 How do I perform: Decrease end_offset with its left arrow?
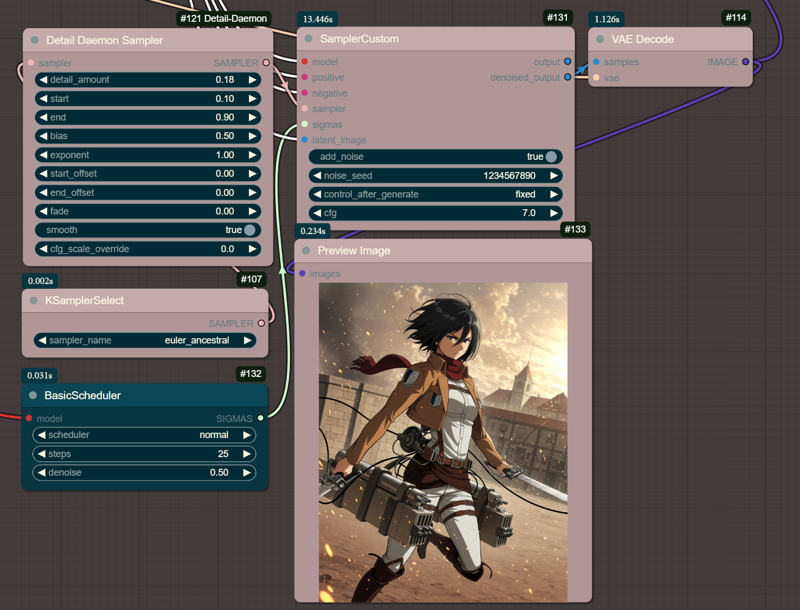(43, 193)
